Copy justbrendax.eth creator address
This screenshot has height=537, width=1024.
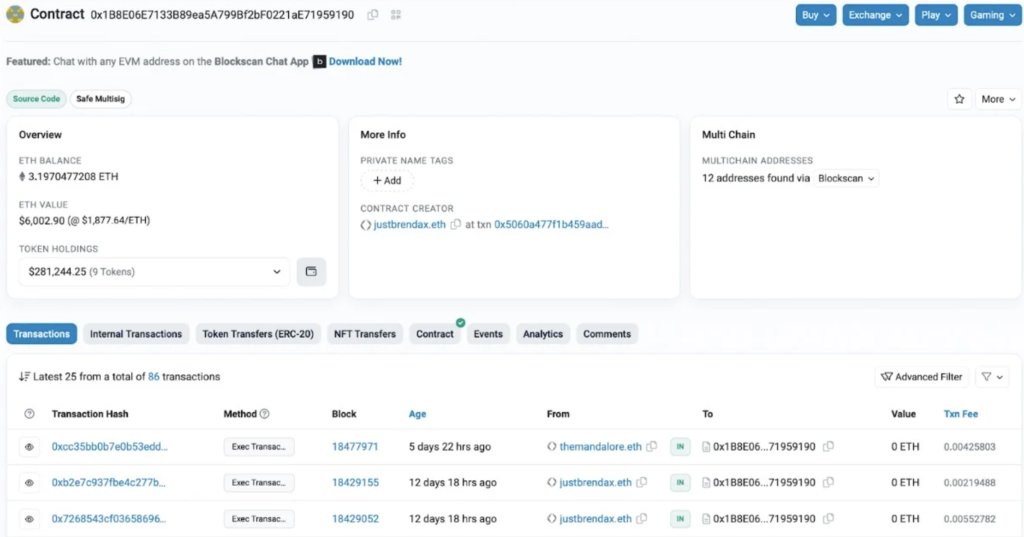pyautogui.click(x=456, y=224)
